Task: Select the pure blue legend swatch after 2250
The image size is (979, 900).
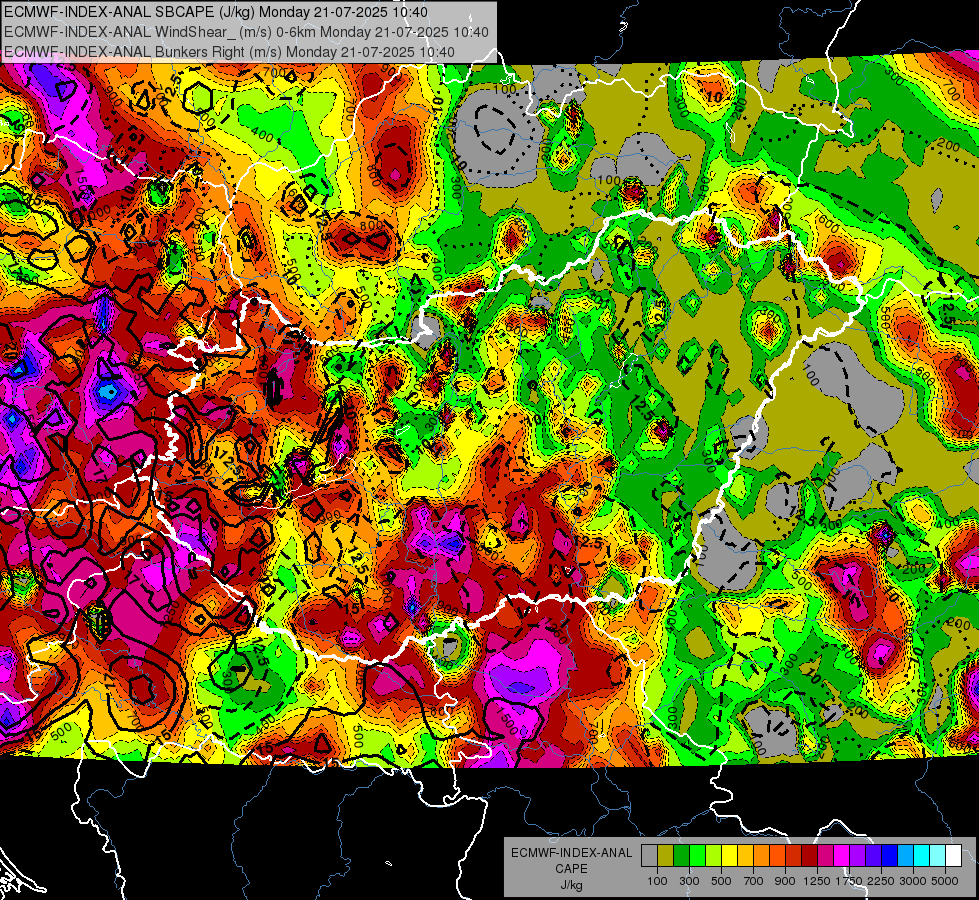Action: (890, 856)
